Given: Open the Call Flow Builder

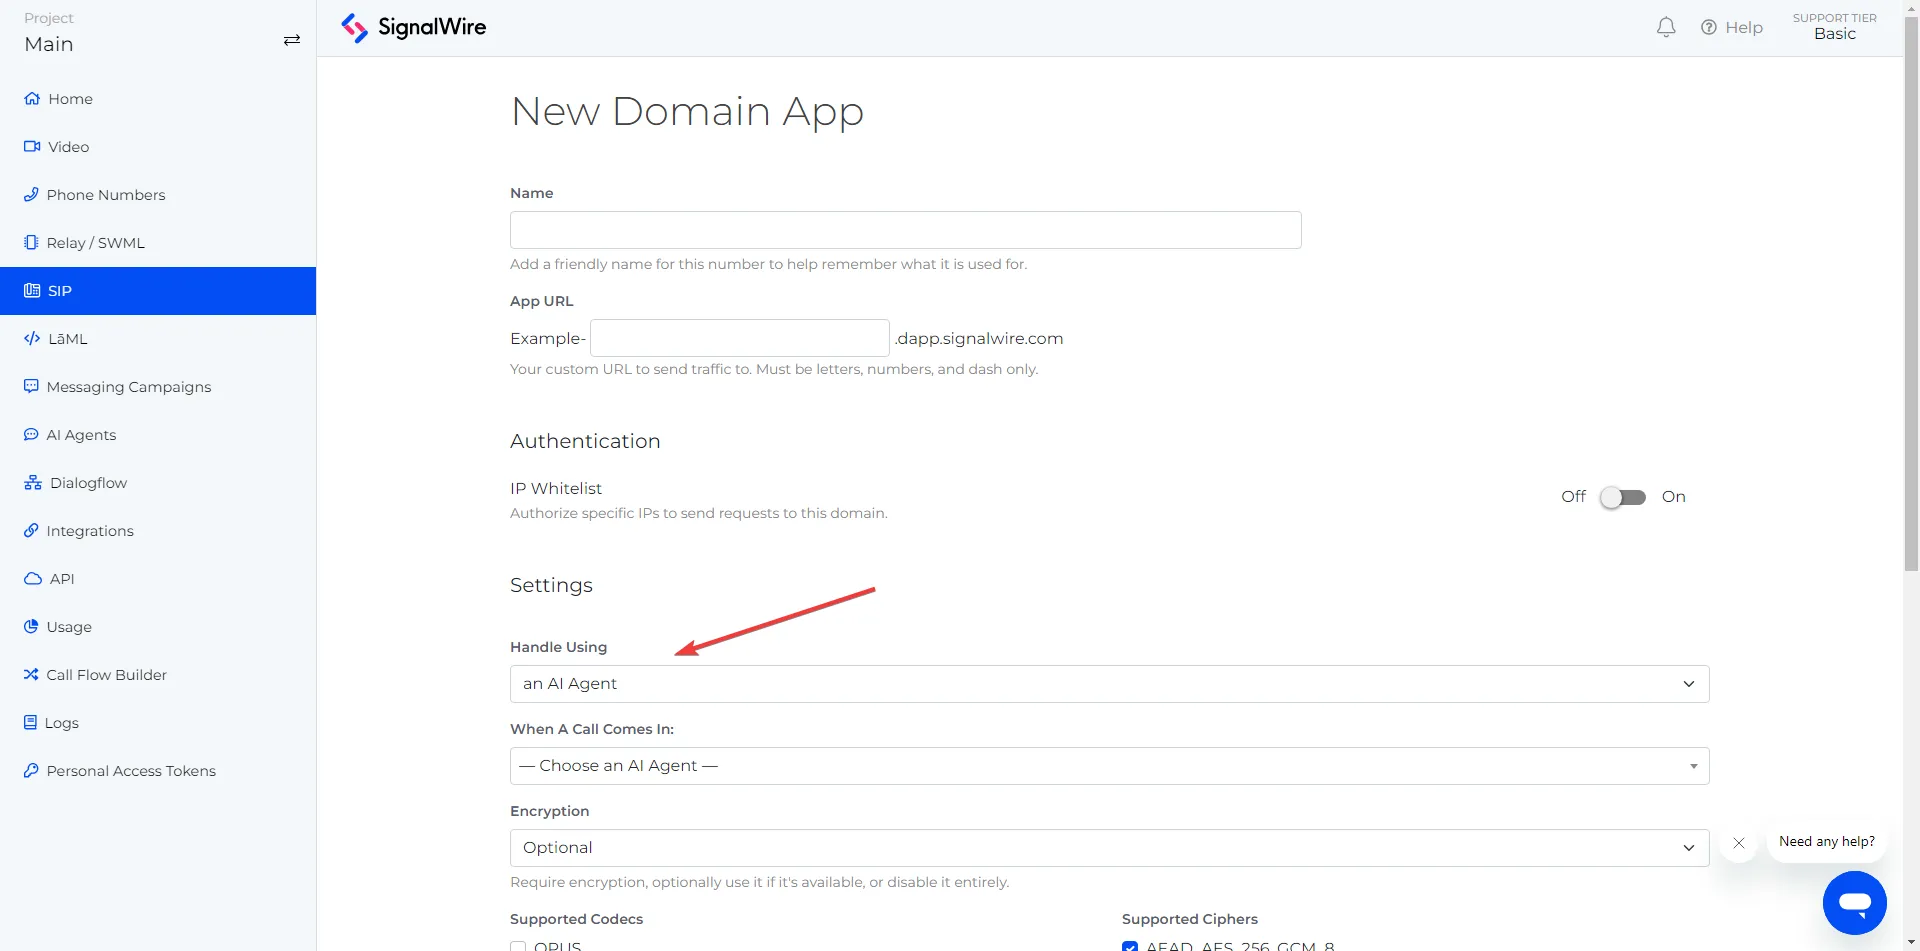Looking at the screenshot, I should pos(105,674).
